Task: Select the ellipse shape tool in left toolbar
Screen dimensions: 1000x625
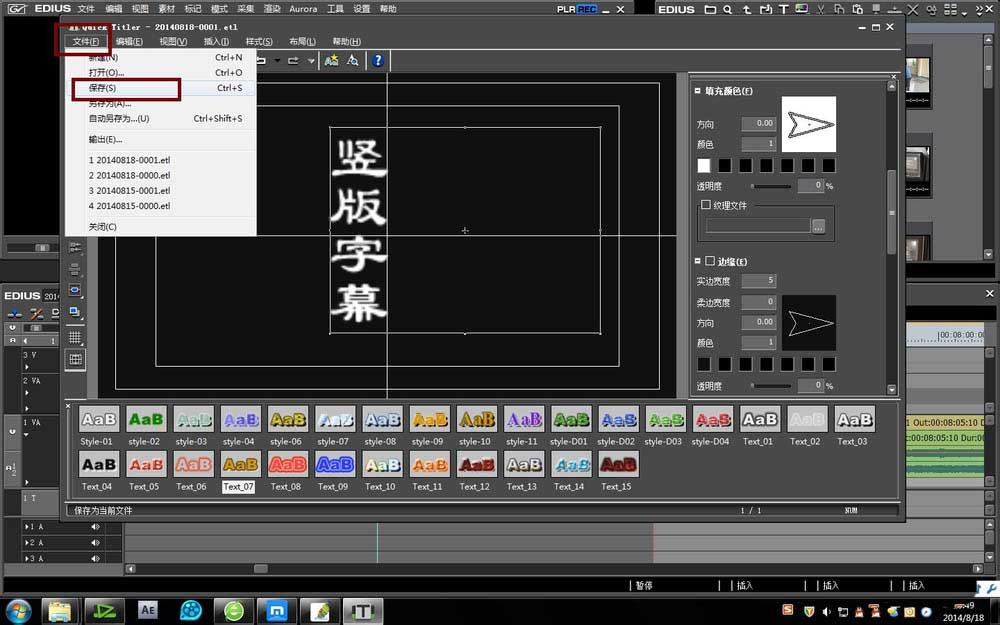Action: [75, 290]
